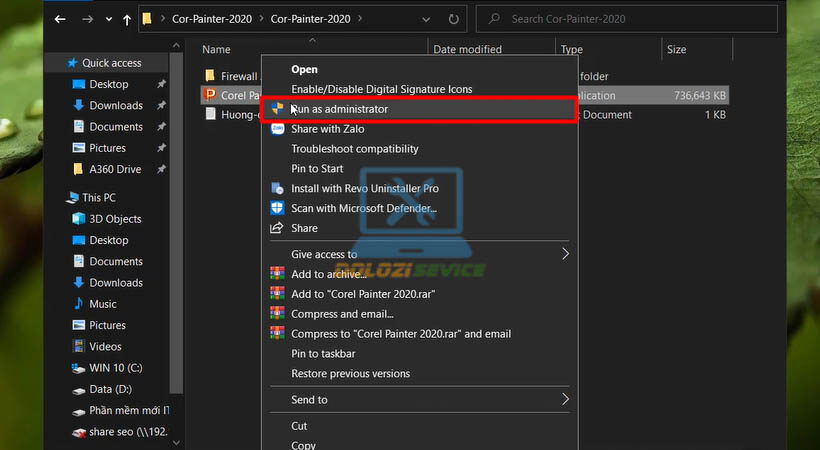This screenshot has height=450, width=820.
Task: Sort files by Date modified column
Action: tap(467, 49)
